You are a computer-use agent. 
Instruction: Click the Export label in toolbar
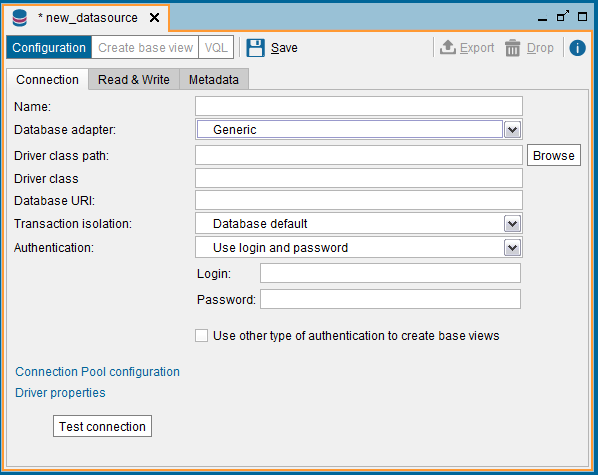click(x=477, y=48)
